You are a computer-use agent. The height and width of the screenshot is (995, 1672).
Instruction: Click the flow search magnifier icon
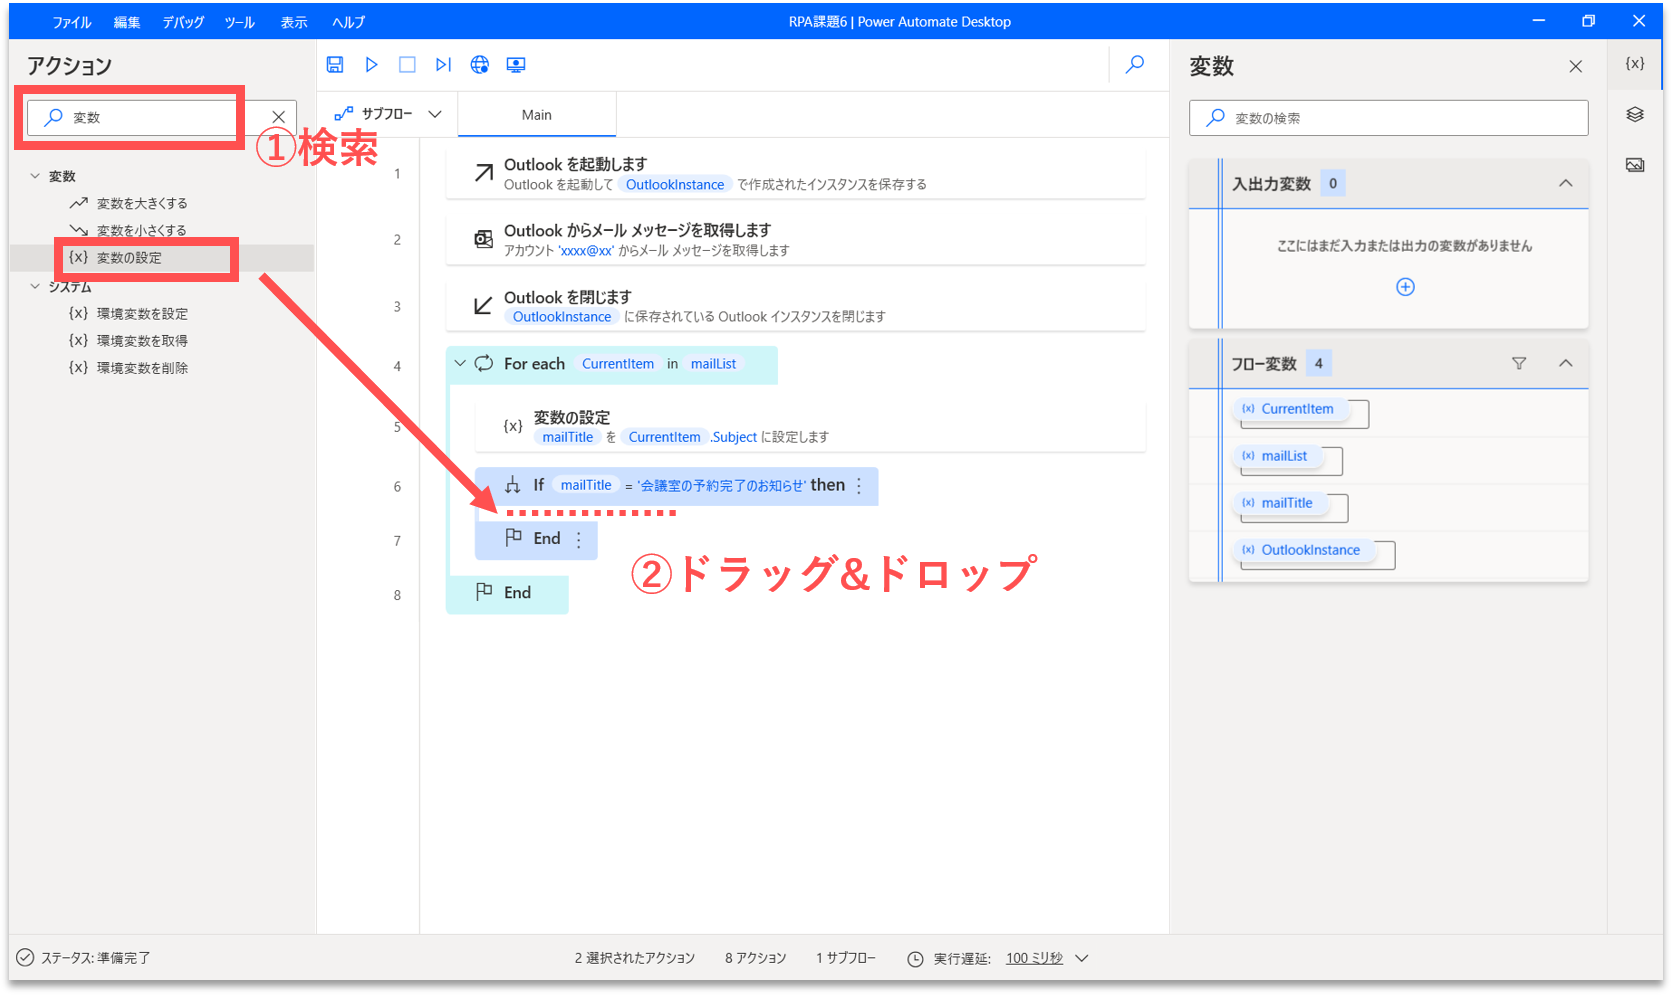click(x=1135, y=65)
